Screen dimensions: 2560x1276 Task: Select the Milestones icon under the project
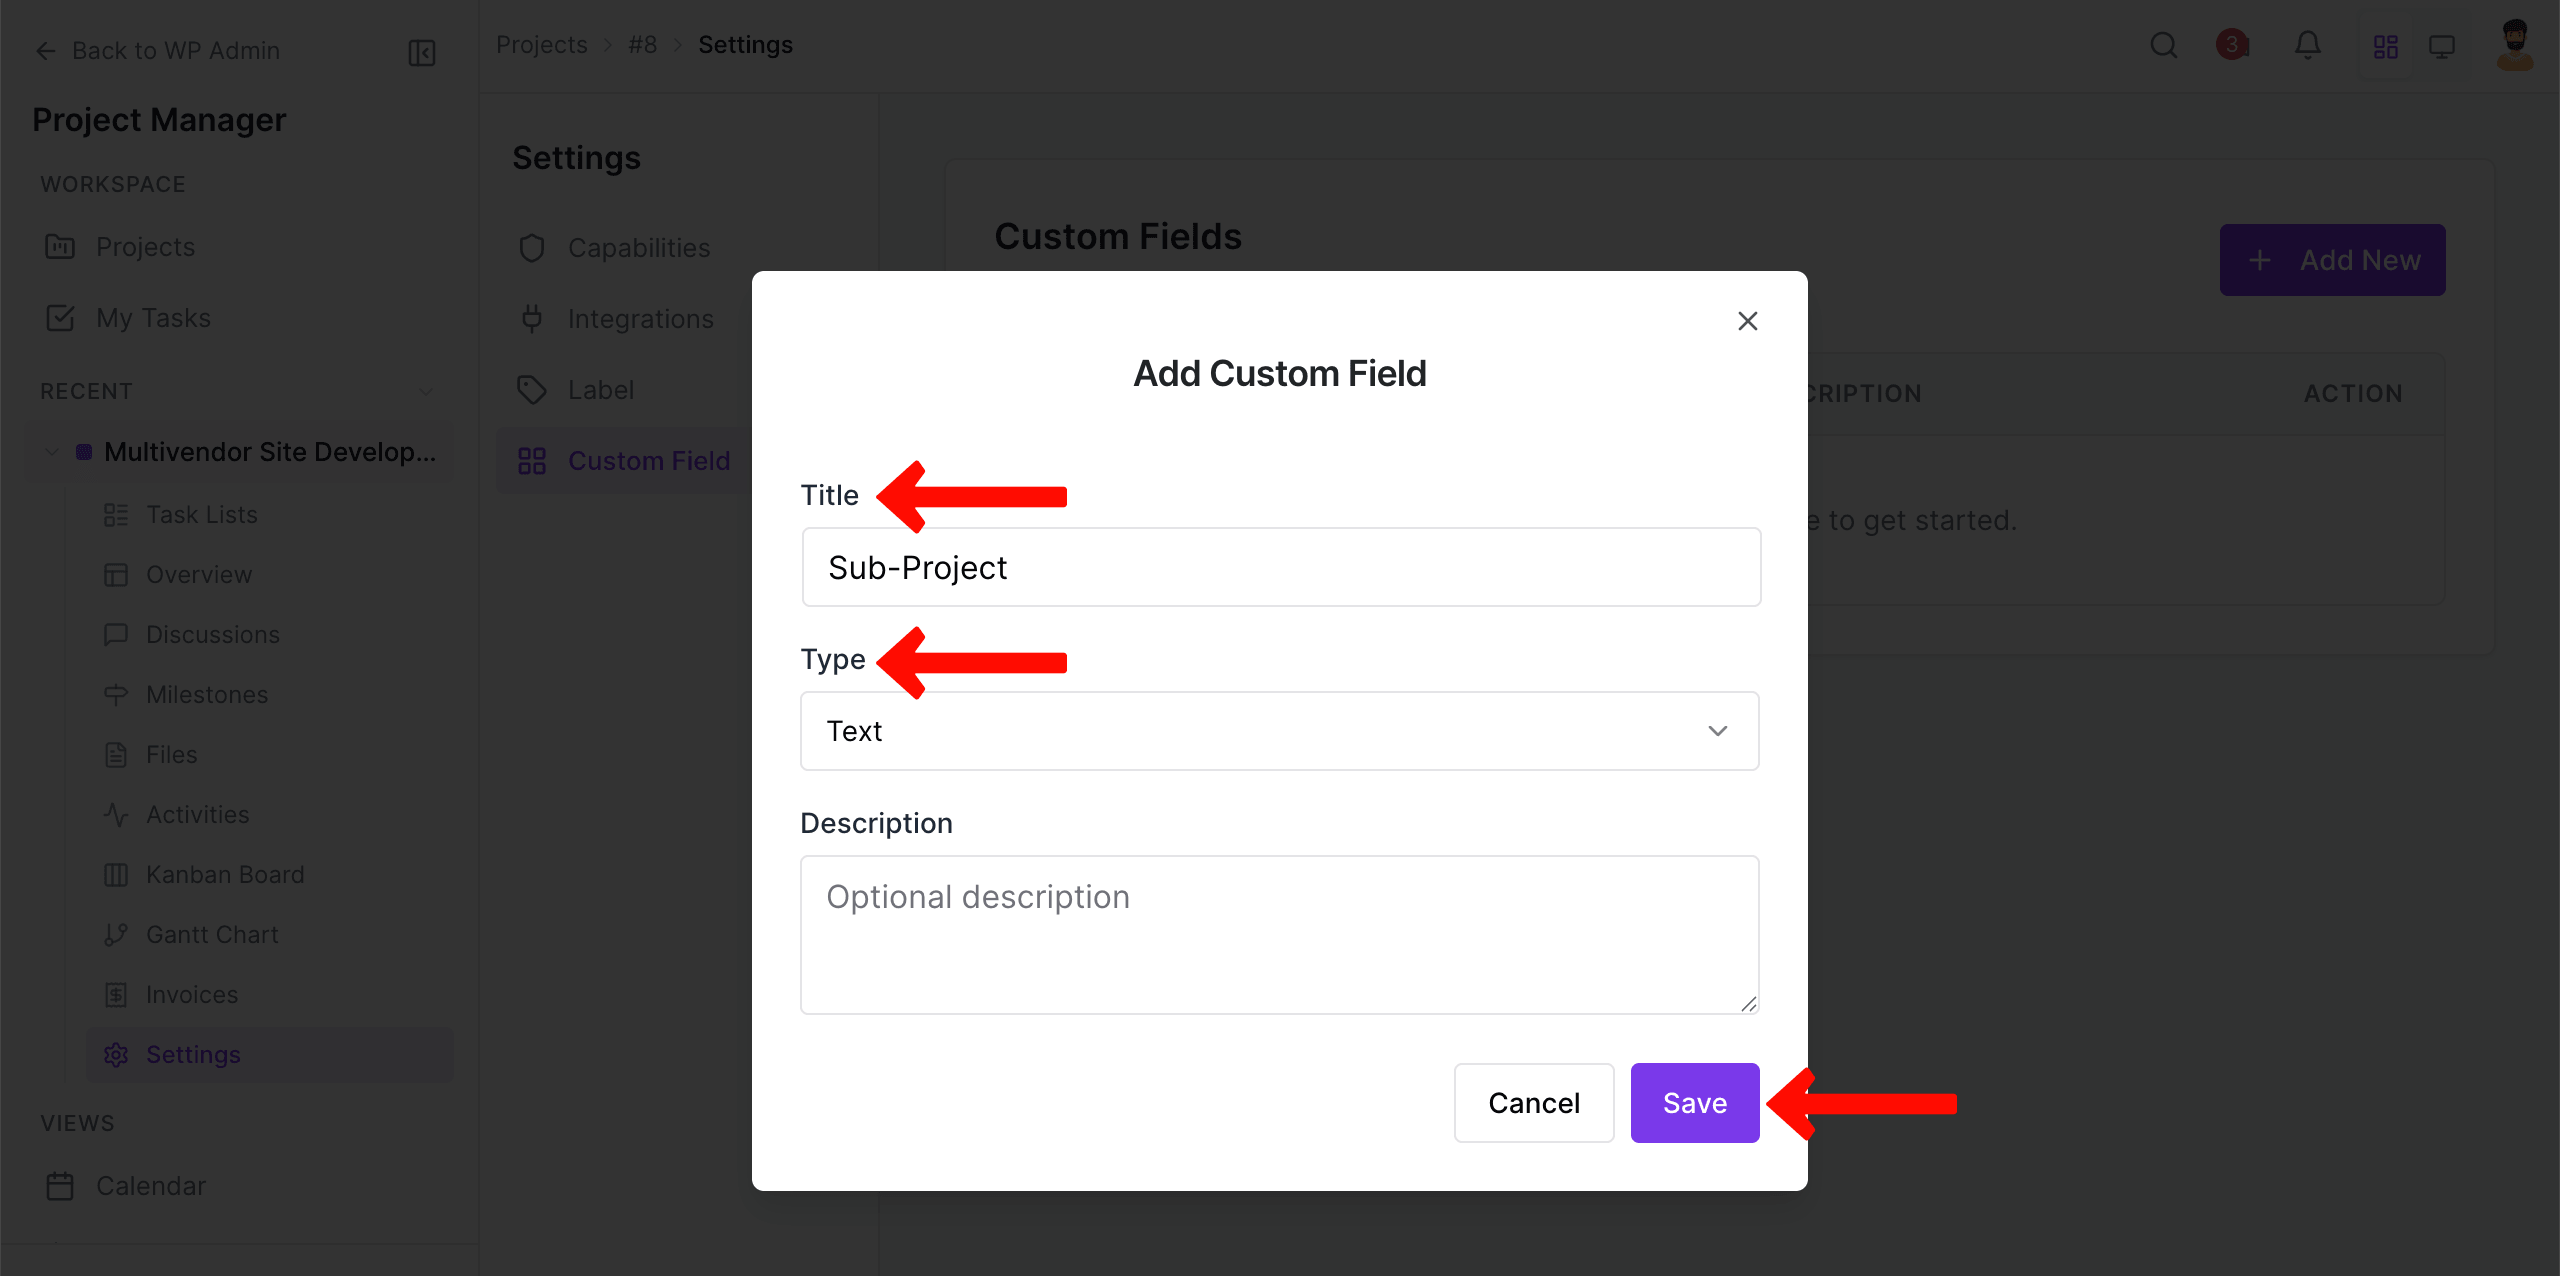[x=117, y=694]
